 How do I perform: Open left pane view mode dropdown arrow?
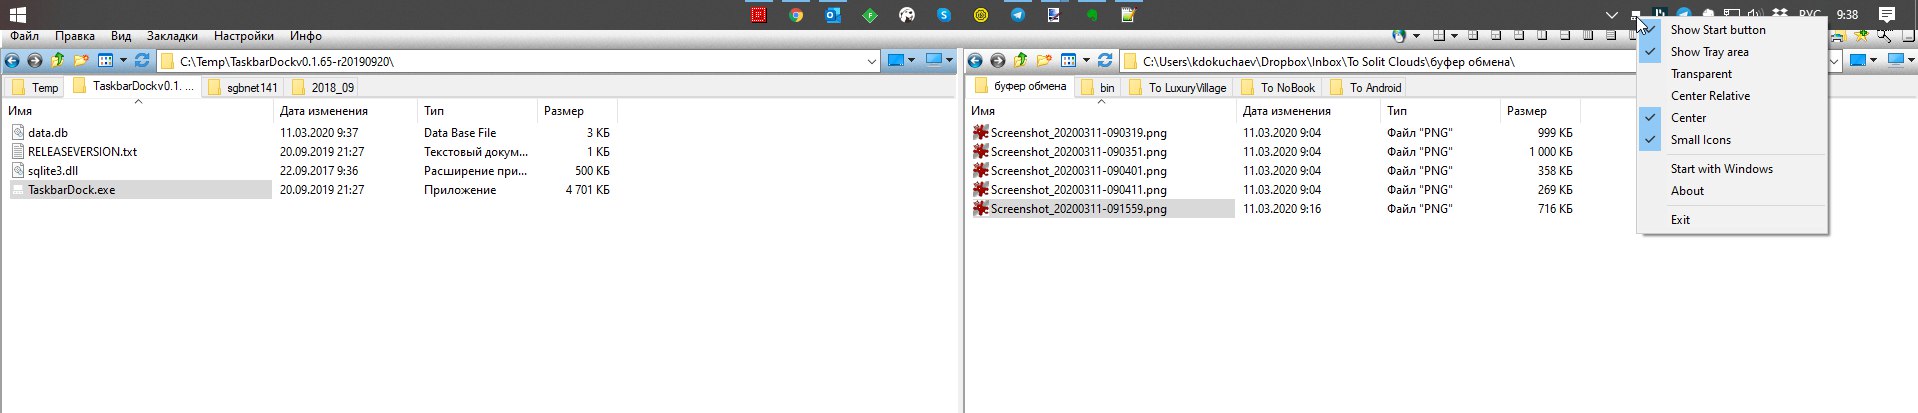pyautogui.click(x=123, y=61)
